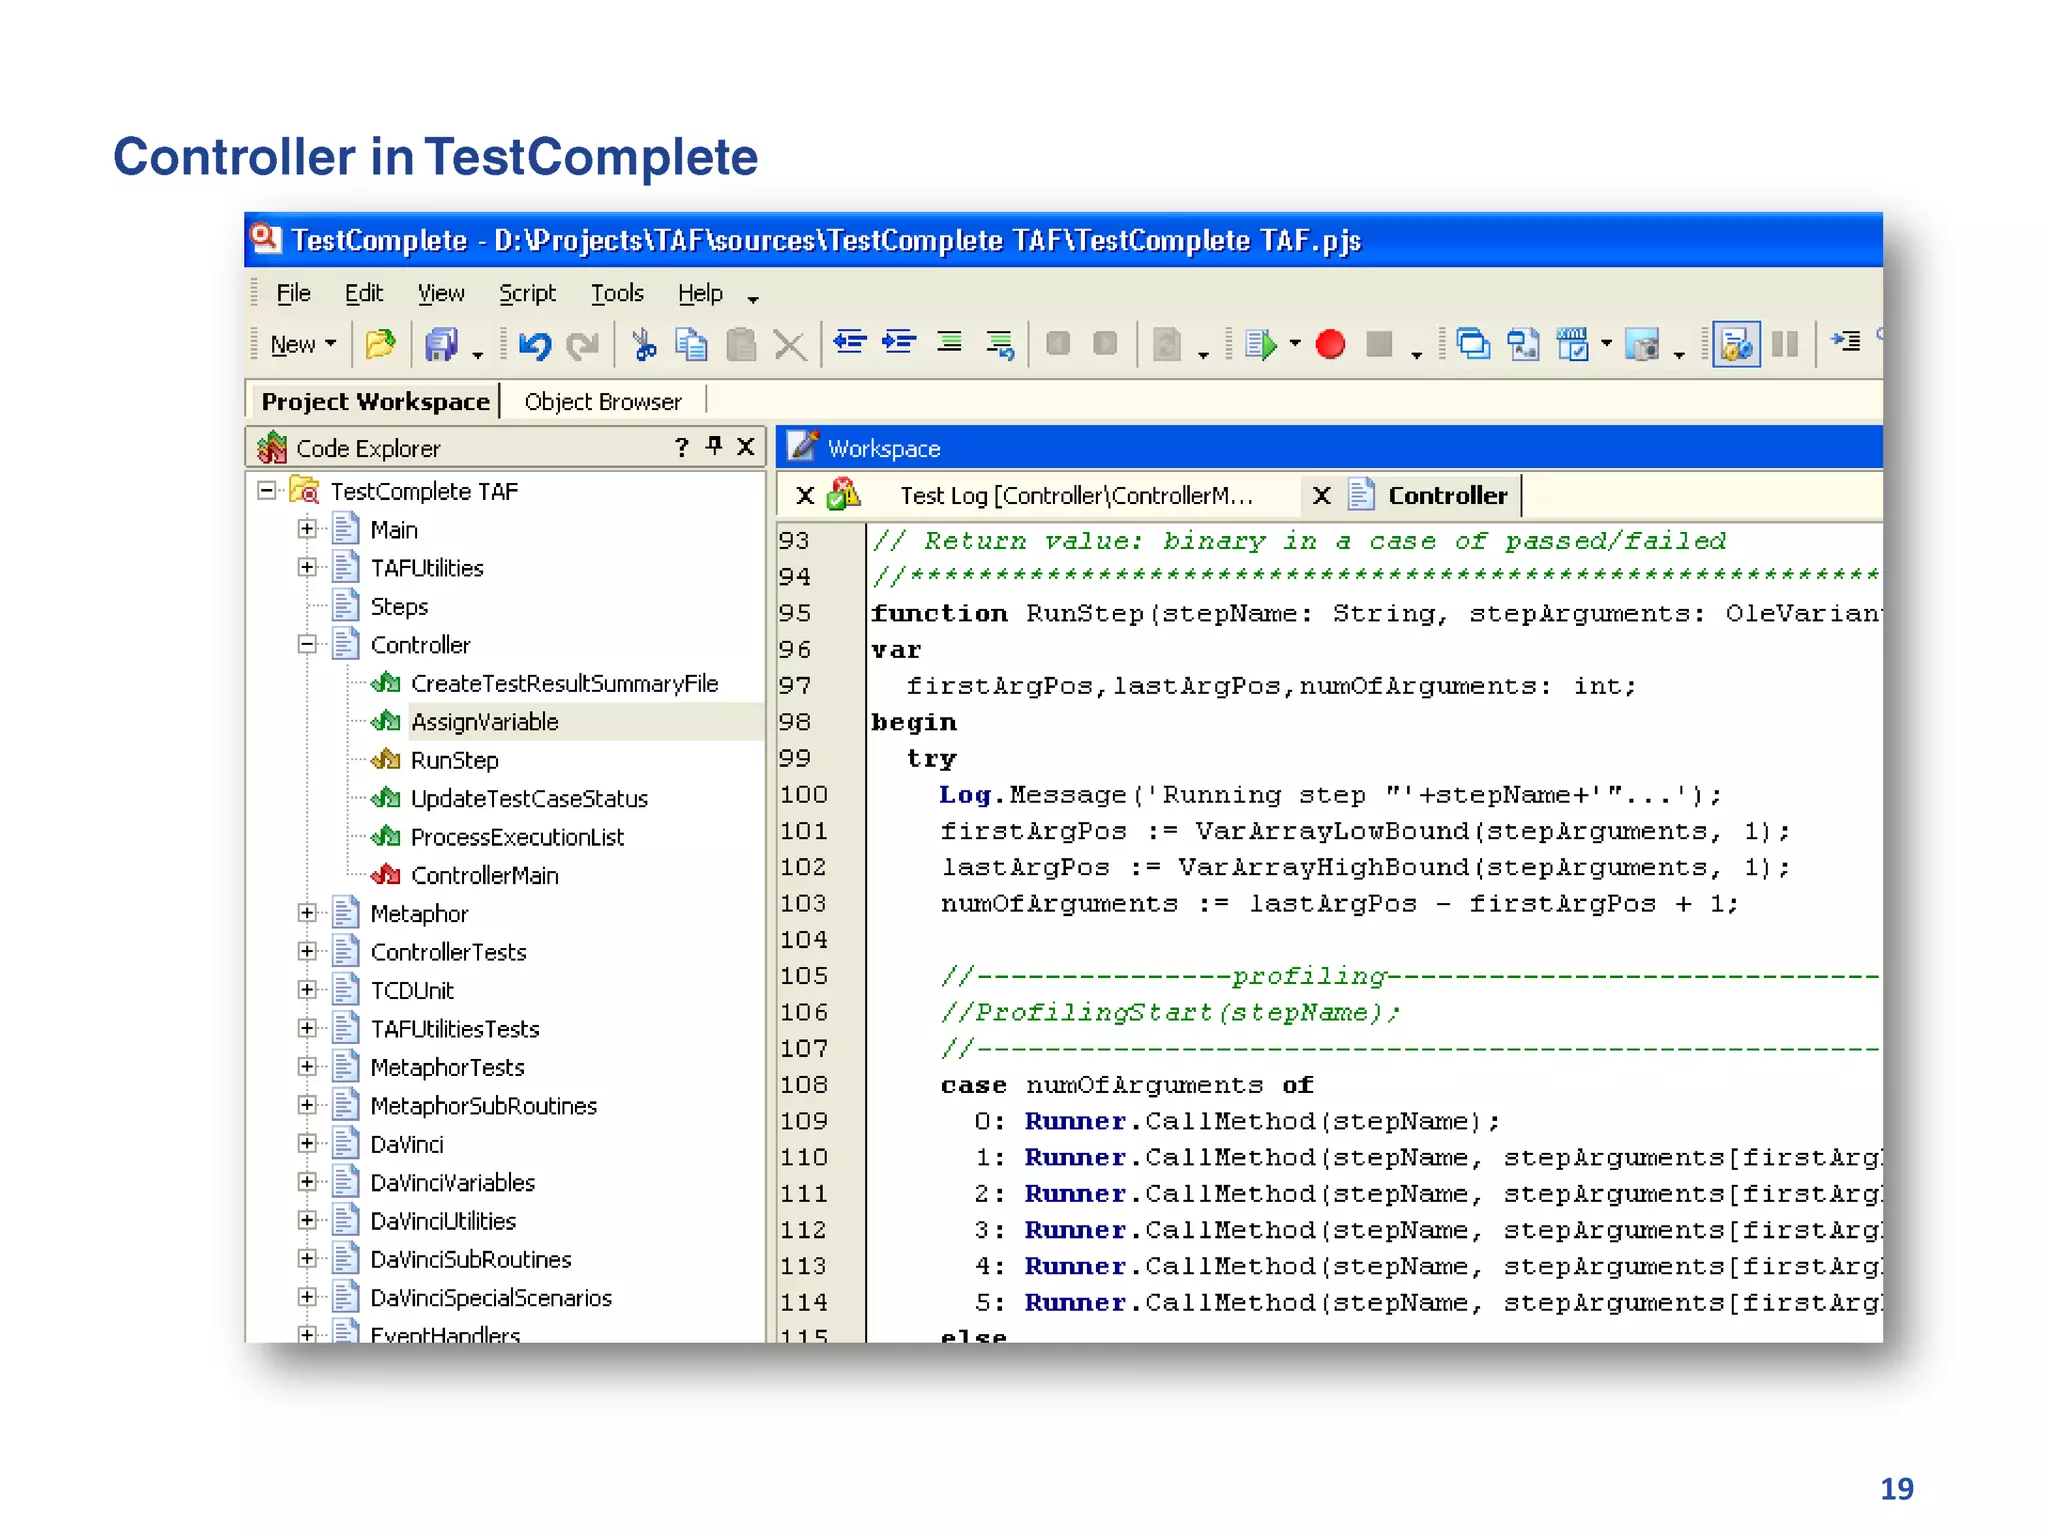
Task: Open the Script menu
Action: coord(526,293)
